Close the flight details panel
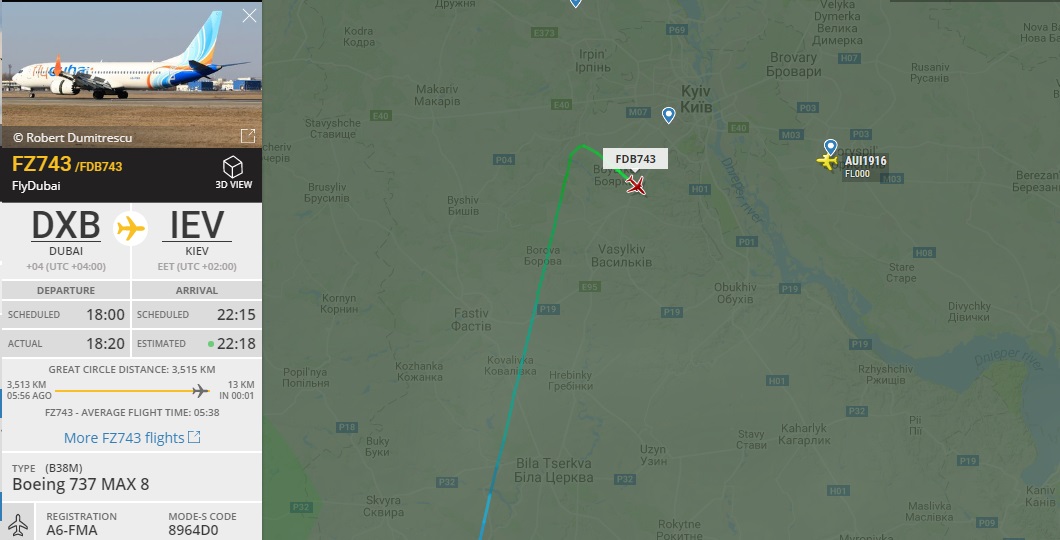Screen dimensions: 1060x540 (x=249, y=16)
